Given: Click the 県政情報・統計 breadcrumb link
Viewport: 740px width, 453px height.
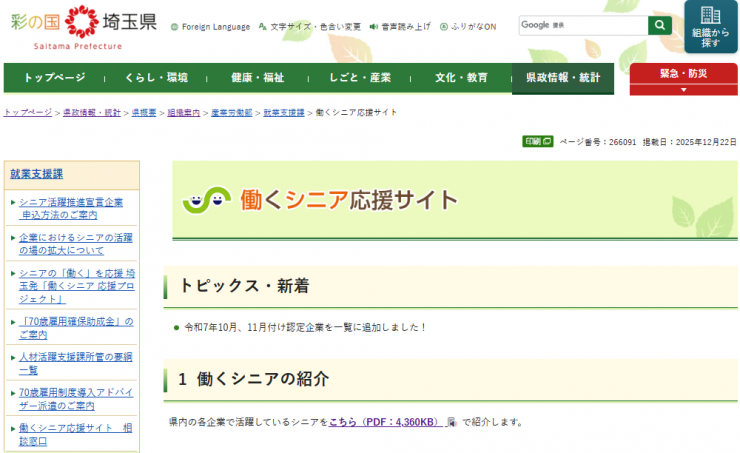Looking at the screenshot, I should 92,113.
